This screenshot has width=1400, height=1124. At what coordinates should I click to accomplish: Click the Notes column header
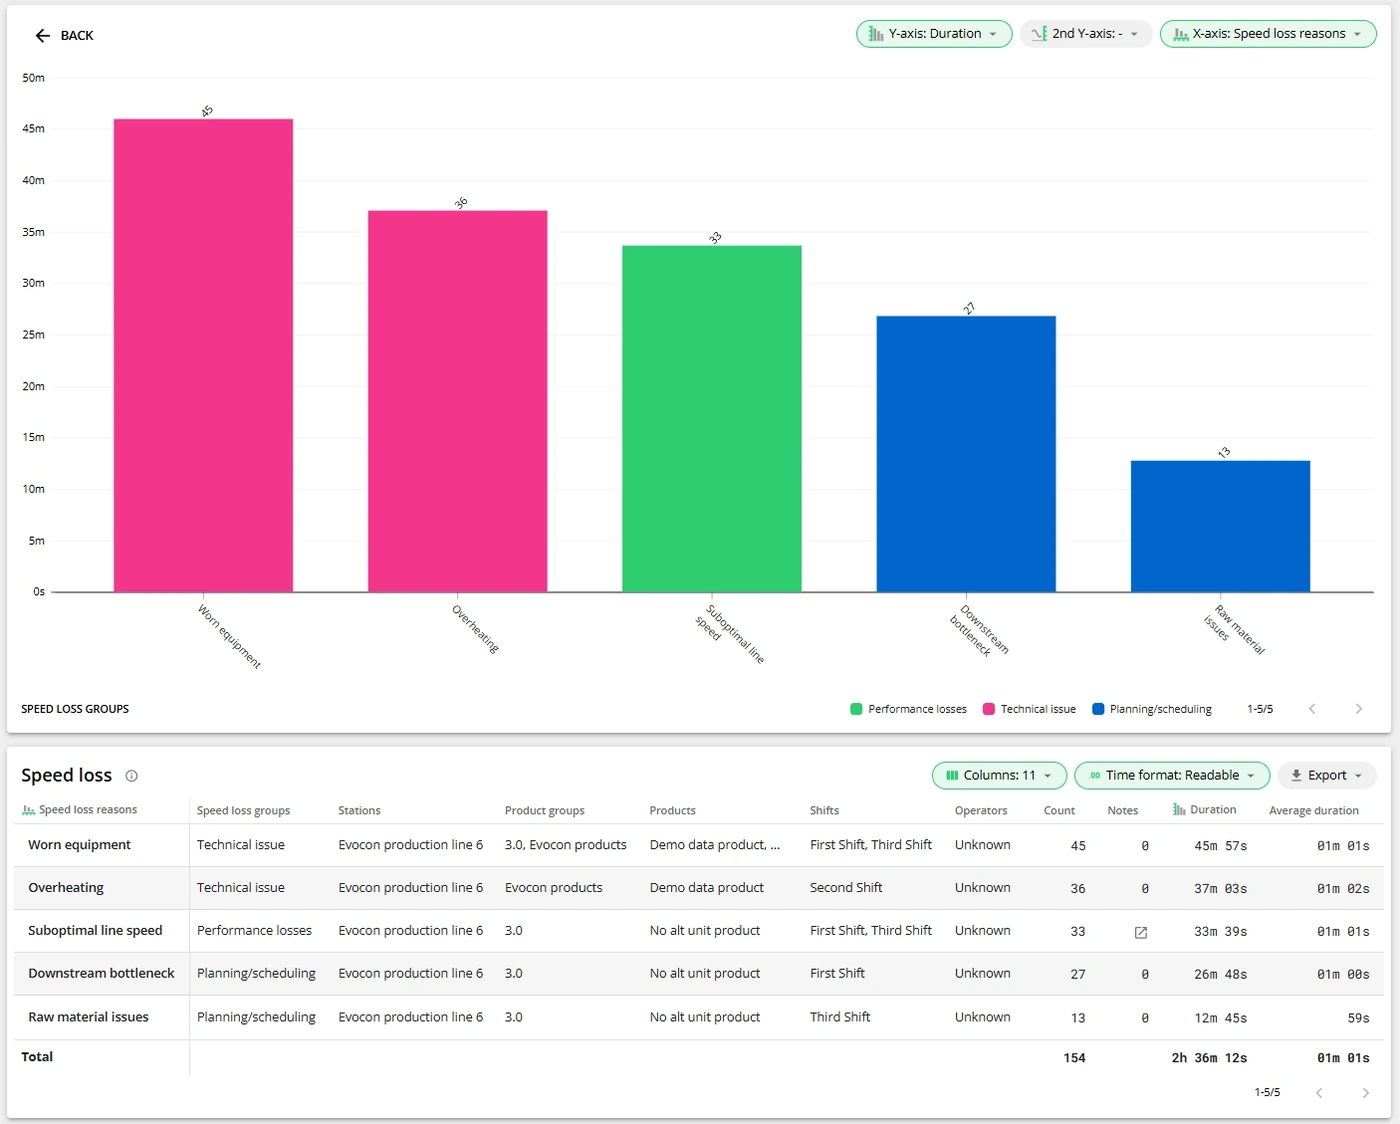[1123, 811]
